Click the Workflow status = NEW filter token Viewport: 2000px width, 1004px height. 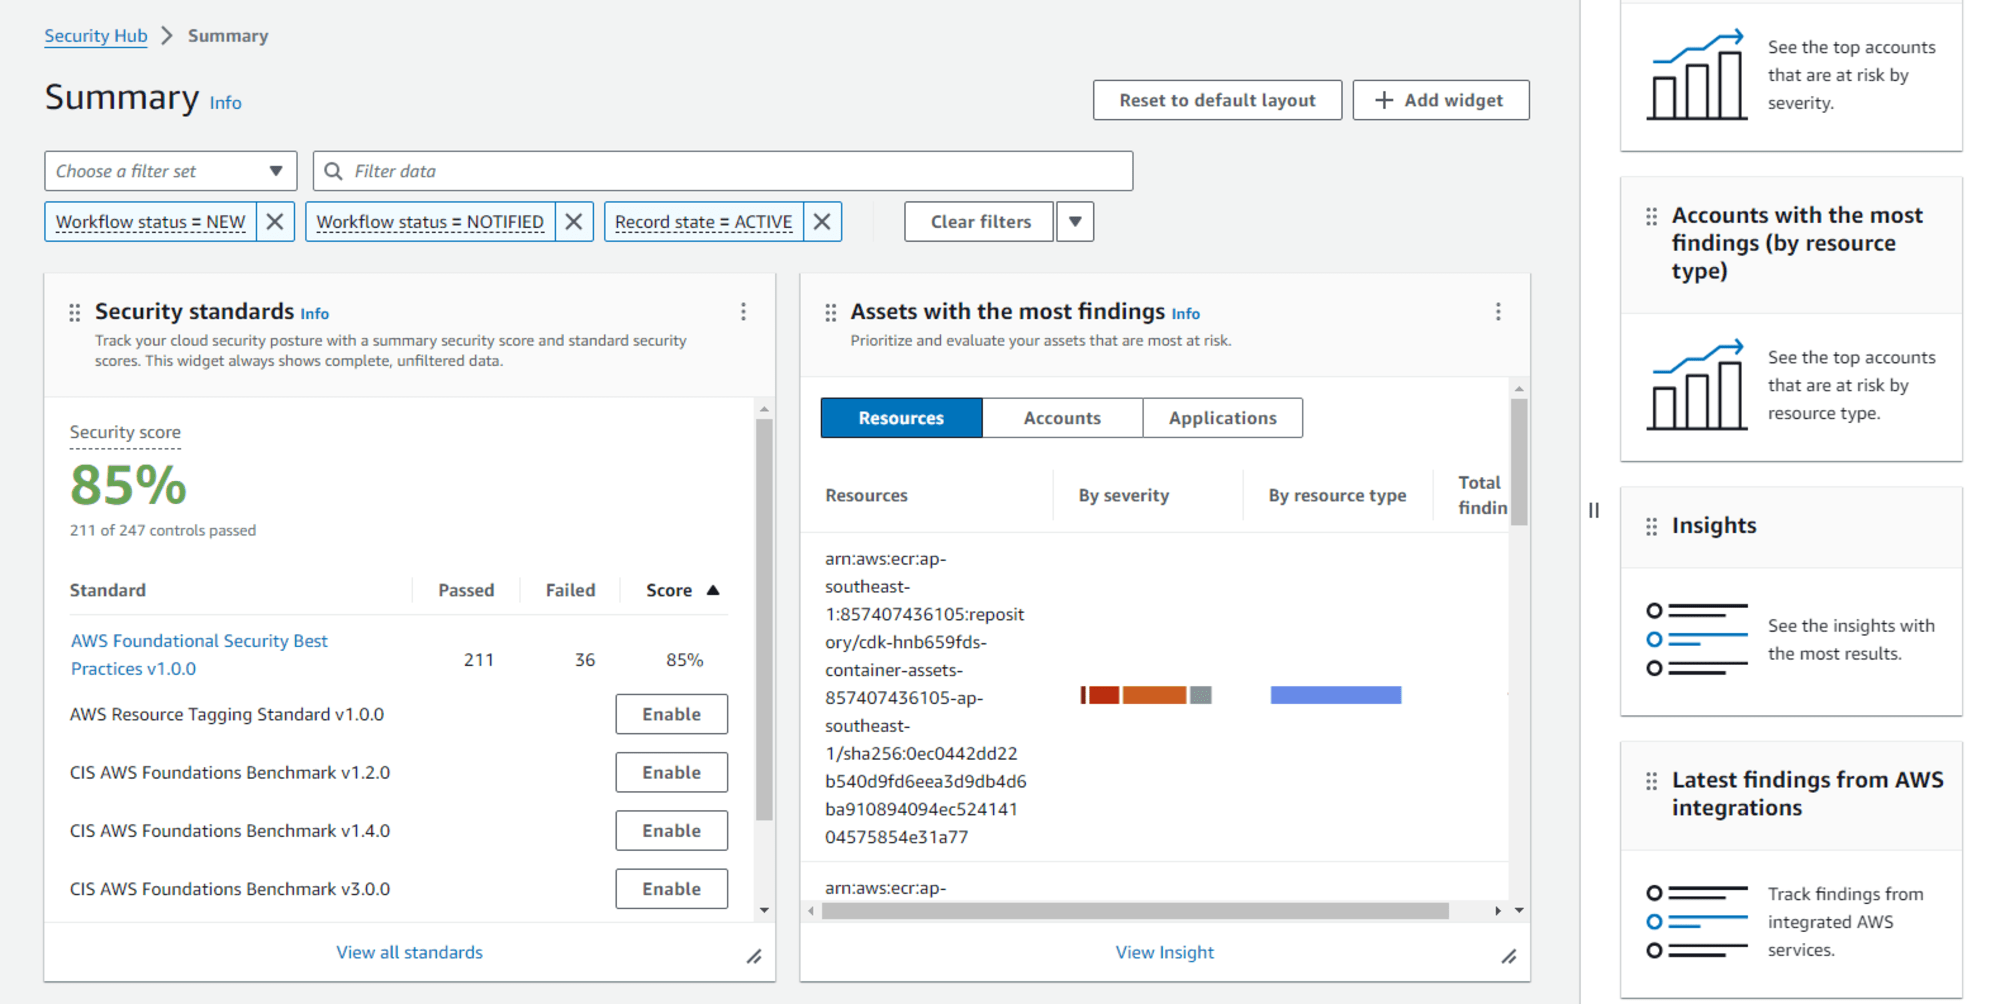coord(151,222)
